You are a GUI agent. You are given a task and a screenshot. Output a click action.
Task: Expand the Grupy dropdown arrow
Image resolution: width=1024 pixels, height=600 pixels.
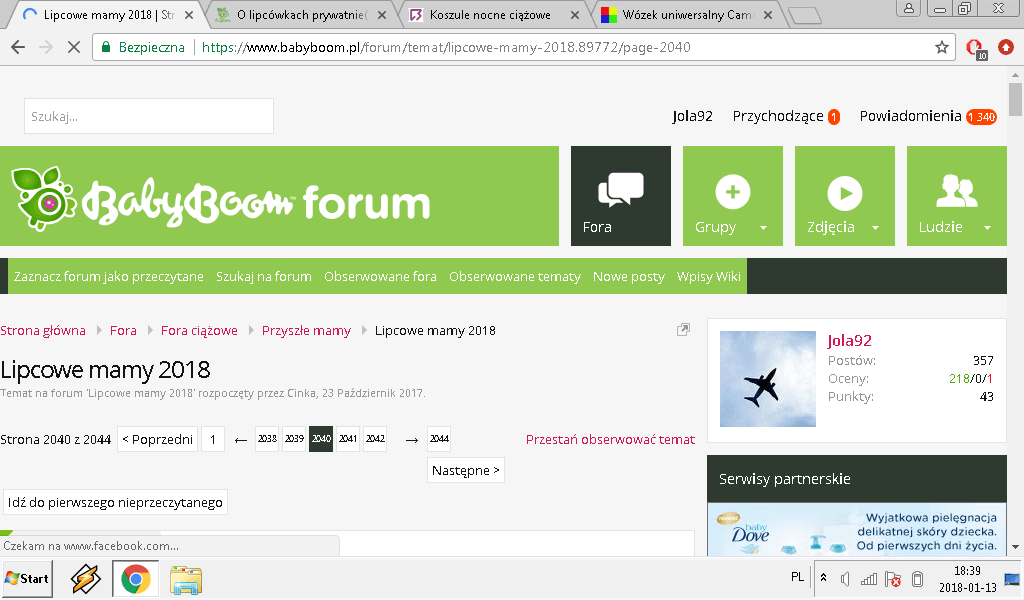click(764, 228)
